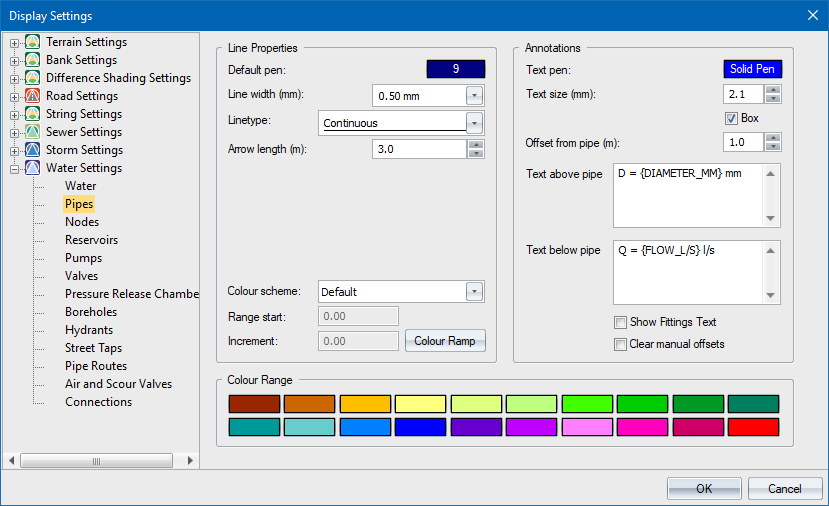The width and height of the screenshot is (829, 506).
Task: Click the Terrain Settings tree icon
Action: click(33, 42)
